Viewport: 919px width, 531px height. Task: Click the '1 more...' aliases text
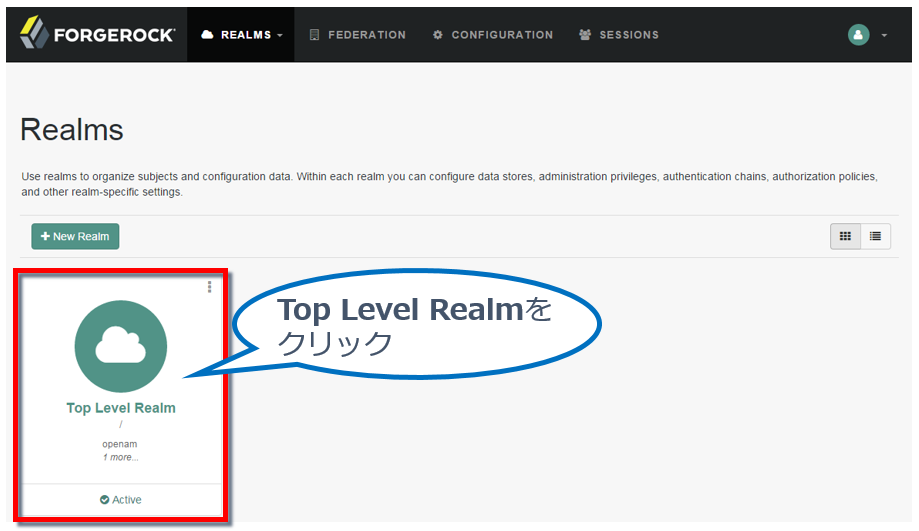(x=121, y=457)
